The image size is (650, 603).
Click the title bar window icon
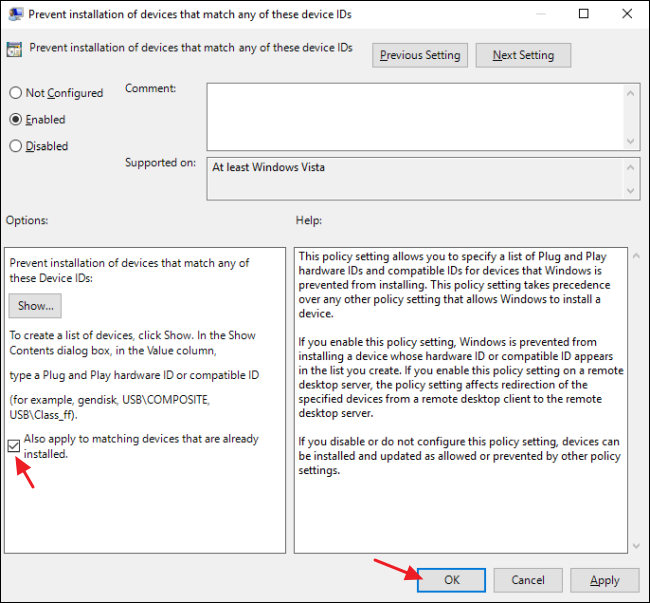pyautogui.click(x=15, y=14)
